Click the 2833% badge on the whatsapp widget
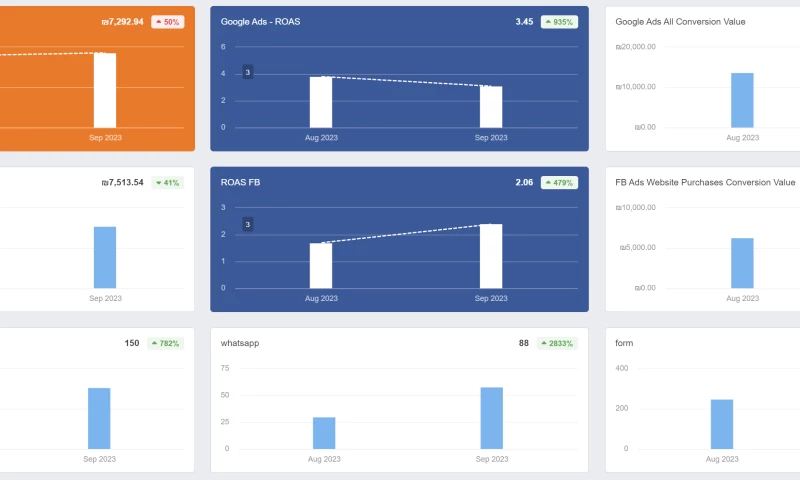This screenshot has width=800, height=480. pyautogui.click(x=557, y=343)
